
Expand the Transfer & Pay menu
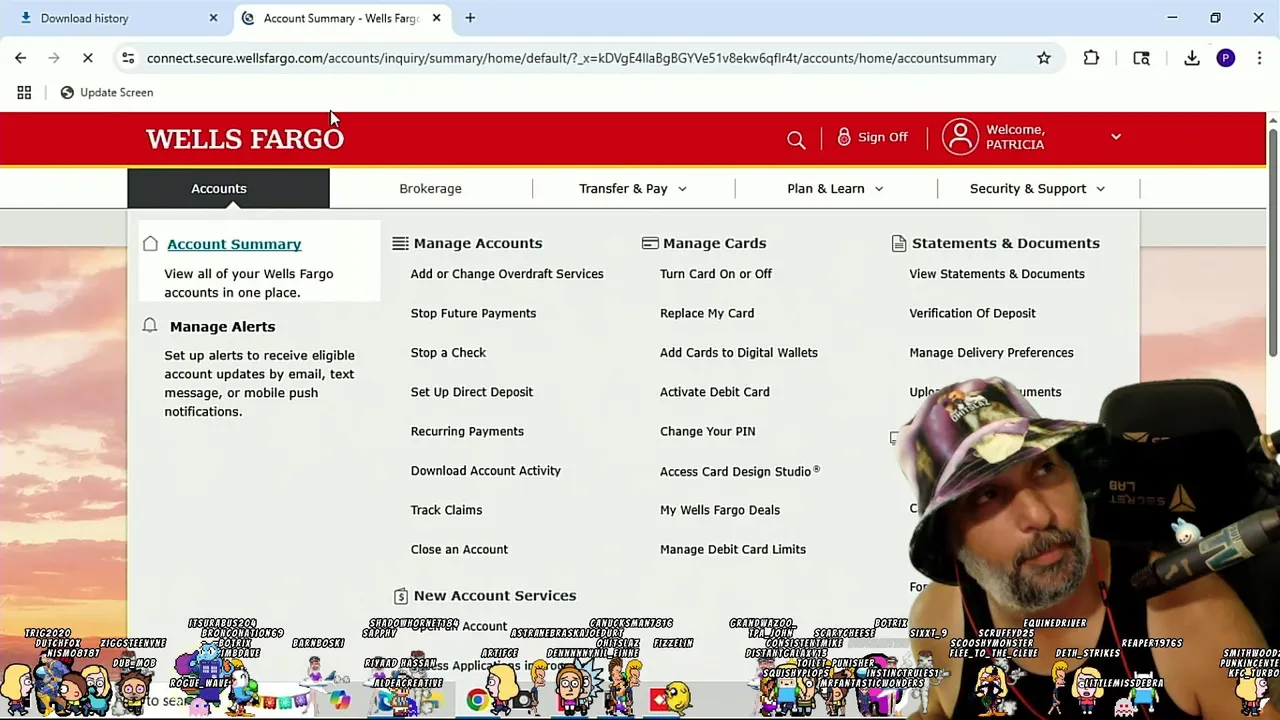pyautogui.click(x=633, y=188)
